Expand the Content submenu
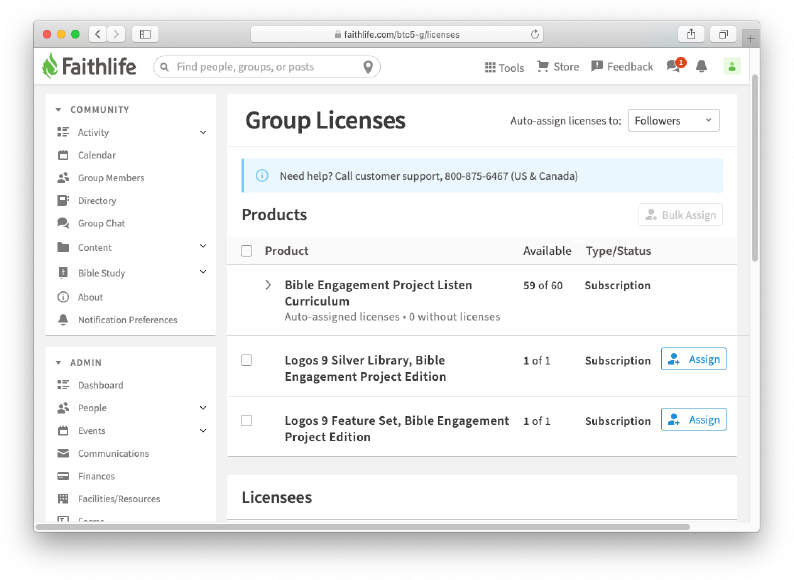The width and height of the screenshot is (794, 580). (203, 246)
